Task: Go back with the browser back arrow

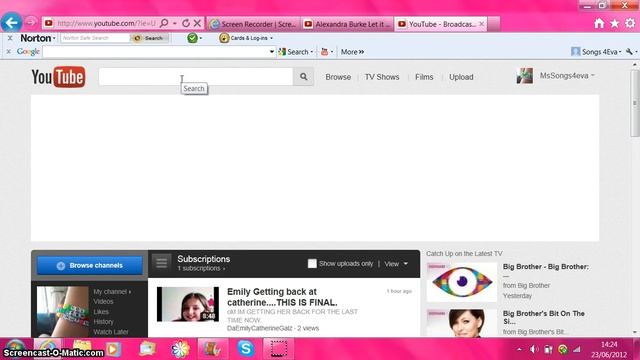Action: [11, 22]
